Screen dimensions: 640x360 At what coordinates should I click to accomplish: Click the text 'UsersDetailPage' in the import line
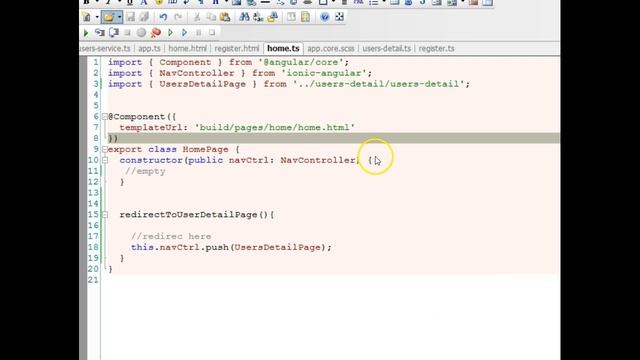pyautogui.click(x=202, y=84)
